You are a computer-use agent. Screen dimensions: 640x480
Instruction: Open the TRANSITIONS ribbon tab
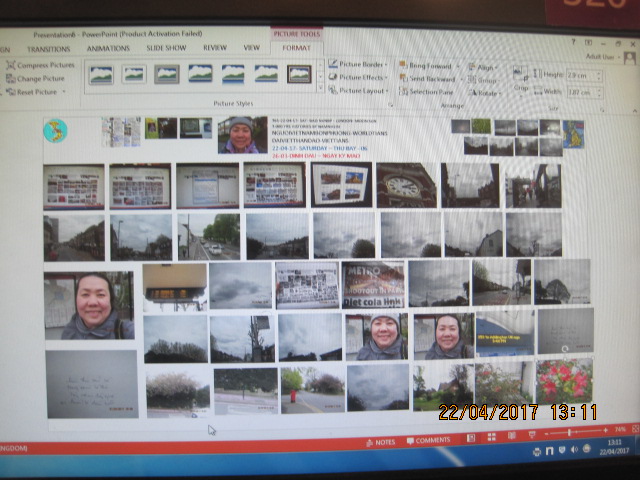[x=48, y=49]
